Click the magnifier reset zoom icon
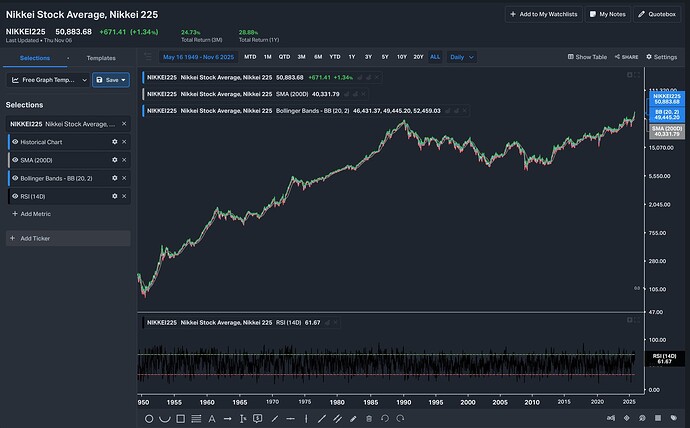 click(642, 418)
